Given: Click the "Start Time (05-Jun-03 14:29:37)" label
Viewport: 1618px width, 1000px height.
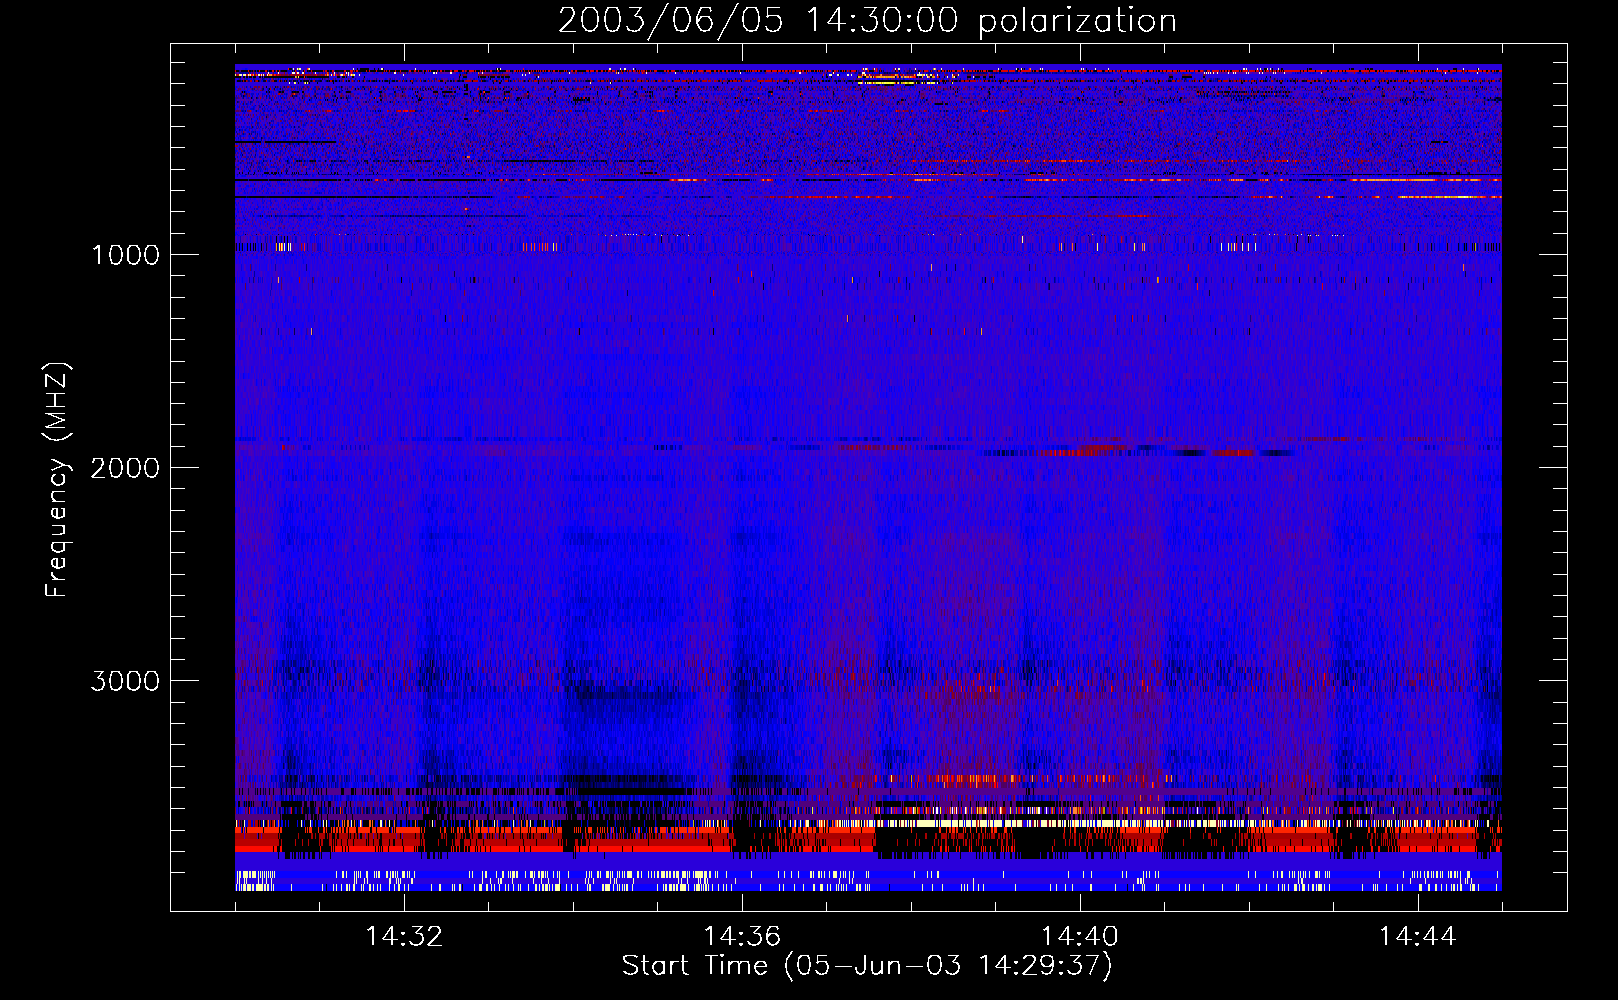Looking at the screenshot, I should point(867,966).
